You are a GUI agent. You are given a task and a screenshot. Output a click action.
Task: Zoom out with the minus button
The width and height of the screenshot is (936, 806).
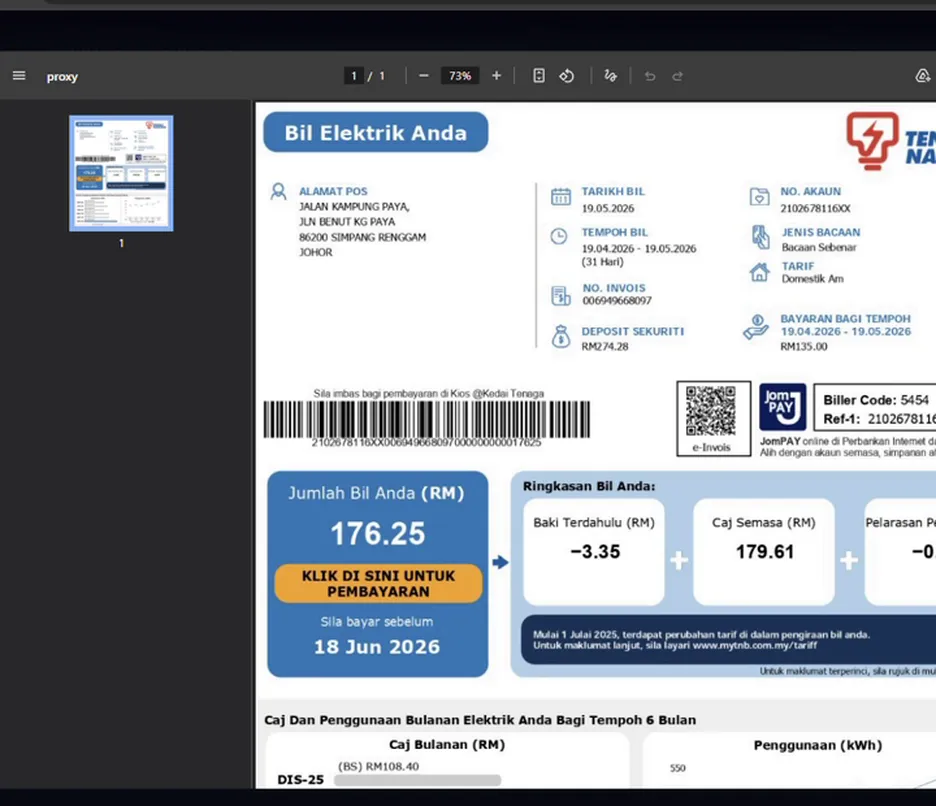pos(424,76)
